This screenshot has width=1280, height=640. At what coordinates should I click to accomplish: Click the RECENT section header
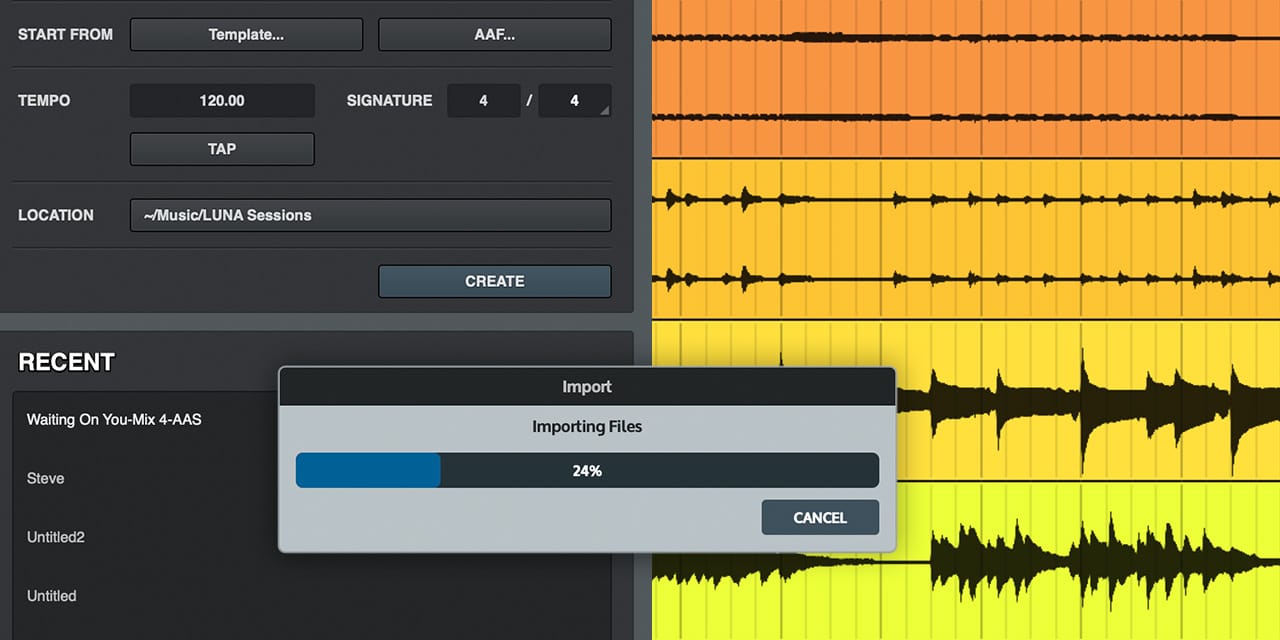point(66,362)
